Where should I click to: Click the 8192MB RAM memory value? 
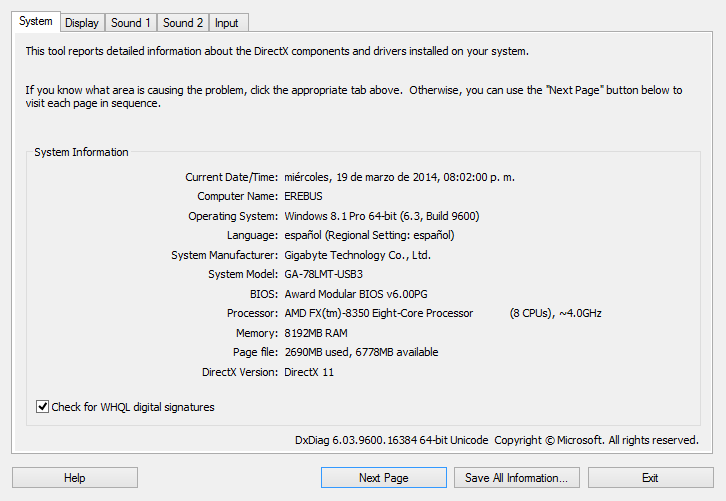(x=316, y=333)
